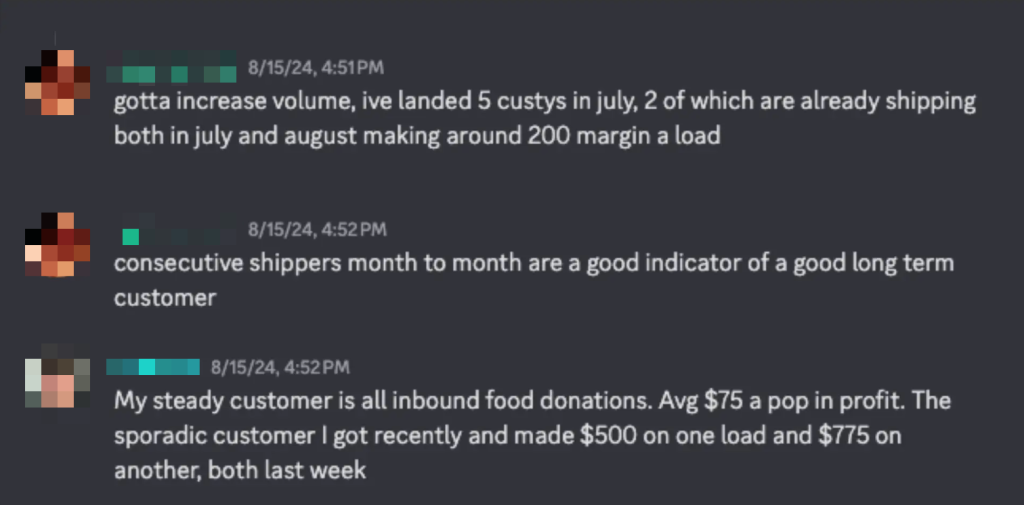This screenshot has width=1024, height=505.
Task: Open avatar of the 4:51 PM message author
Action: tap(56, 83)
